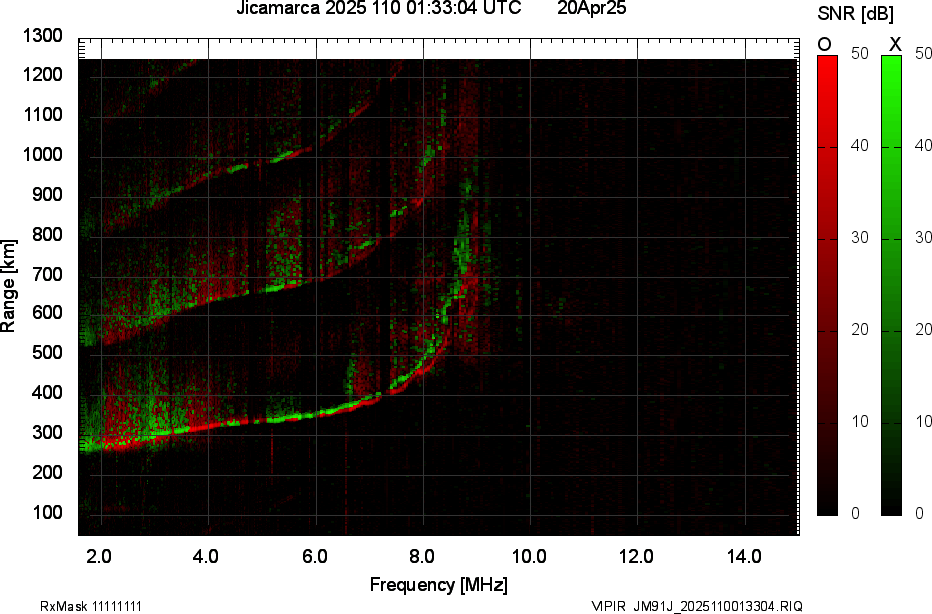Click the frequency tick label '4.0'

(x=206, y=556)
